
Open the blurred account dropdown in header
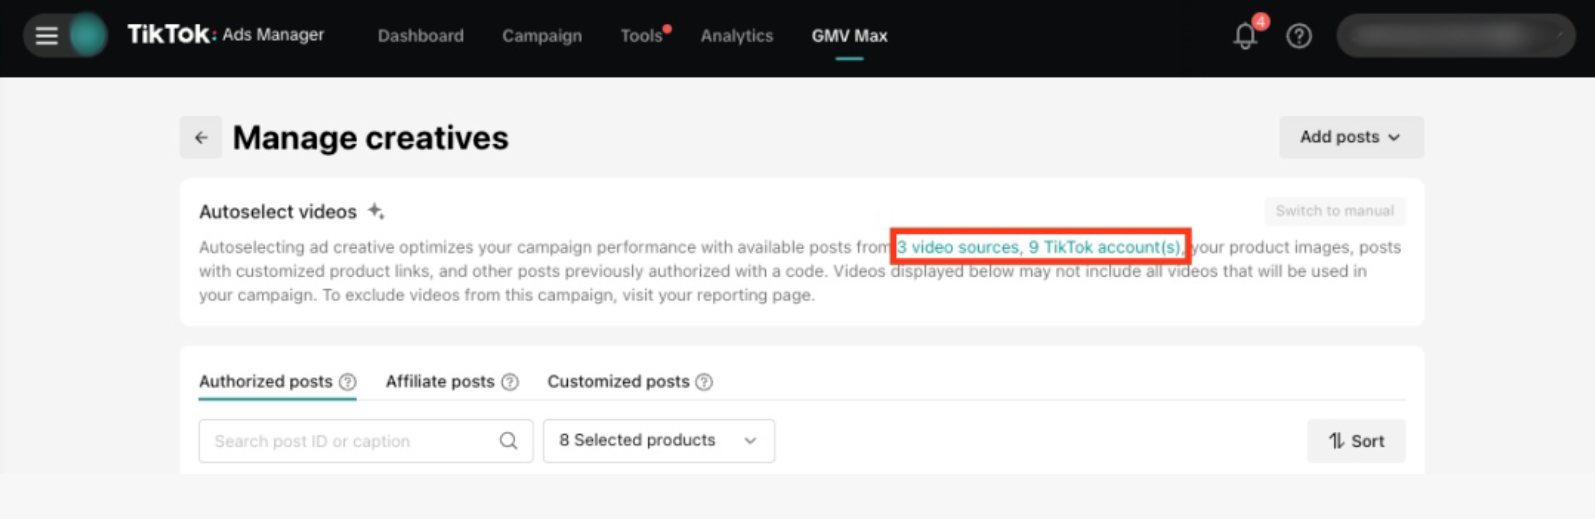[1455, 36]
